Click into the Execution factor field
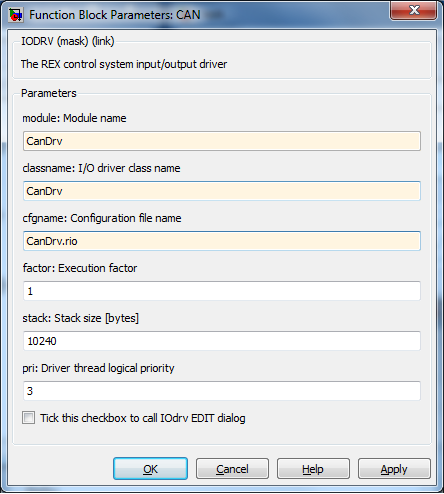This screenshot has height=494, width=444. pos(222,291)
